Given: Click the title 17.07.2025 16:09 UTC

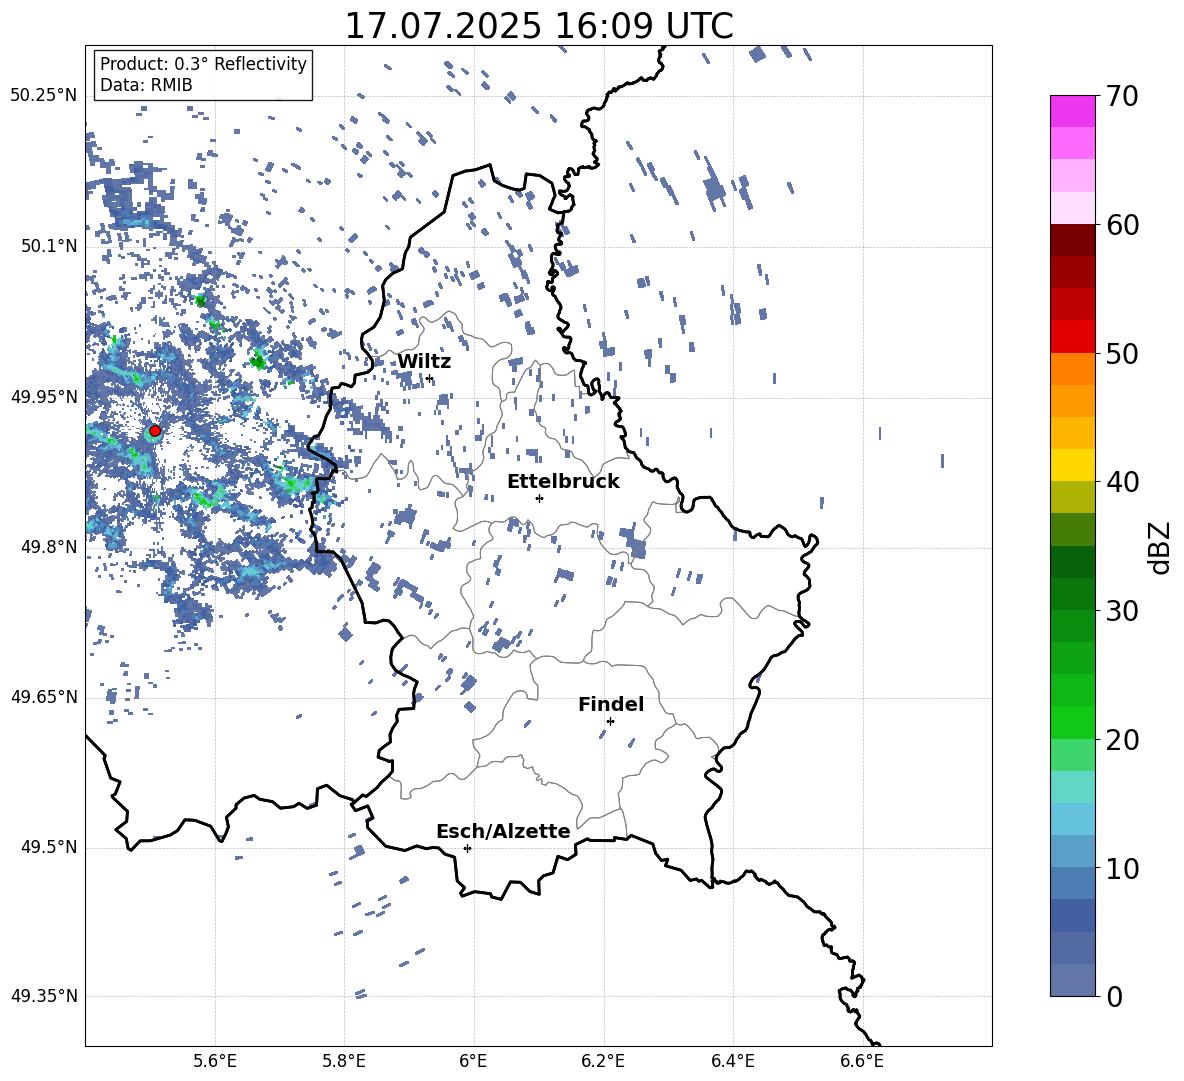Looking at the screenshot, I should click(x=539, y=26).
